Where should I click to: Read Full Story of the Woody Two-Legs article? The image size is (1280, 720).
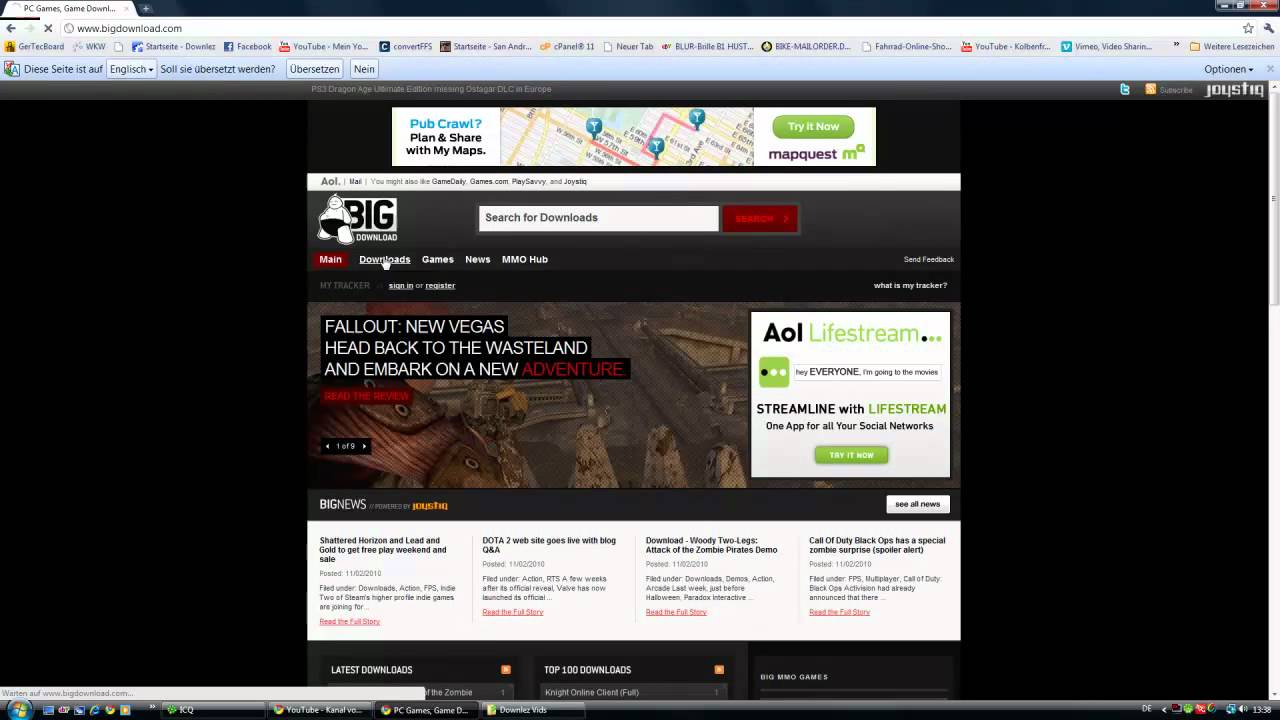(x=676, y=612)
